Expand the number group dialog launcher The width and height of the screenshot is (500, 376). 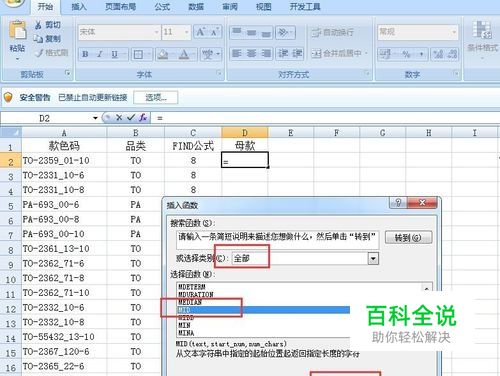456,73
